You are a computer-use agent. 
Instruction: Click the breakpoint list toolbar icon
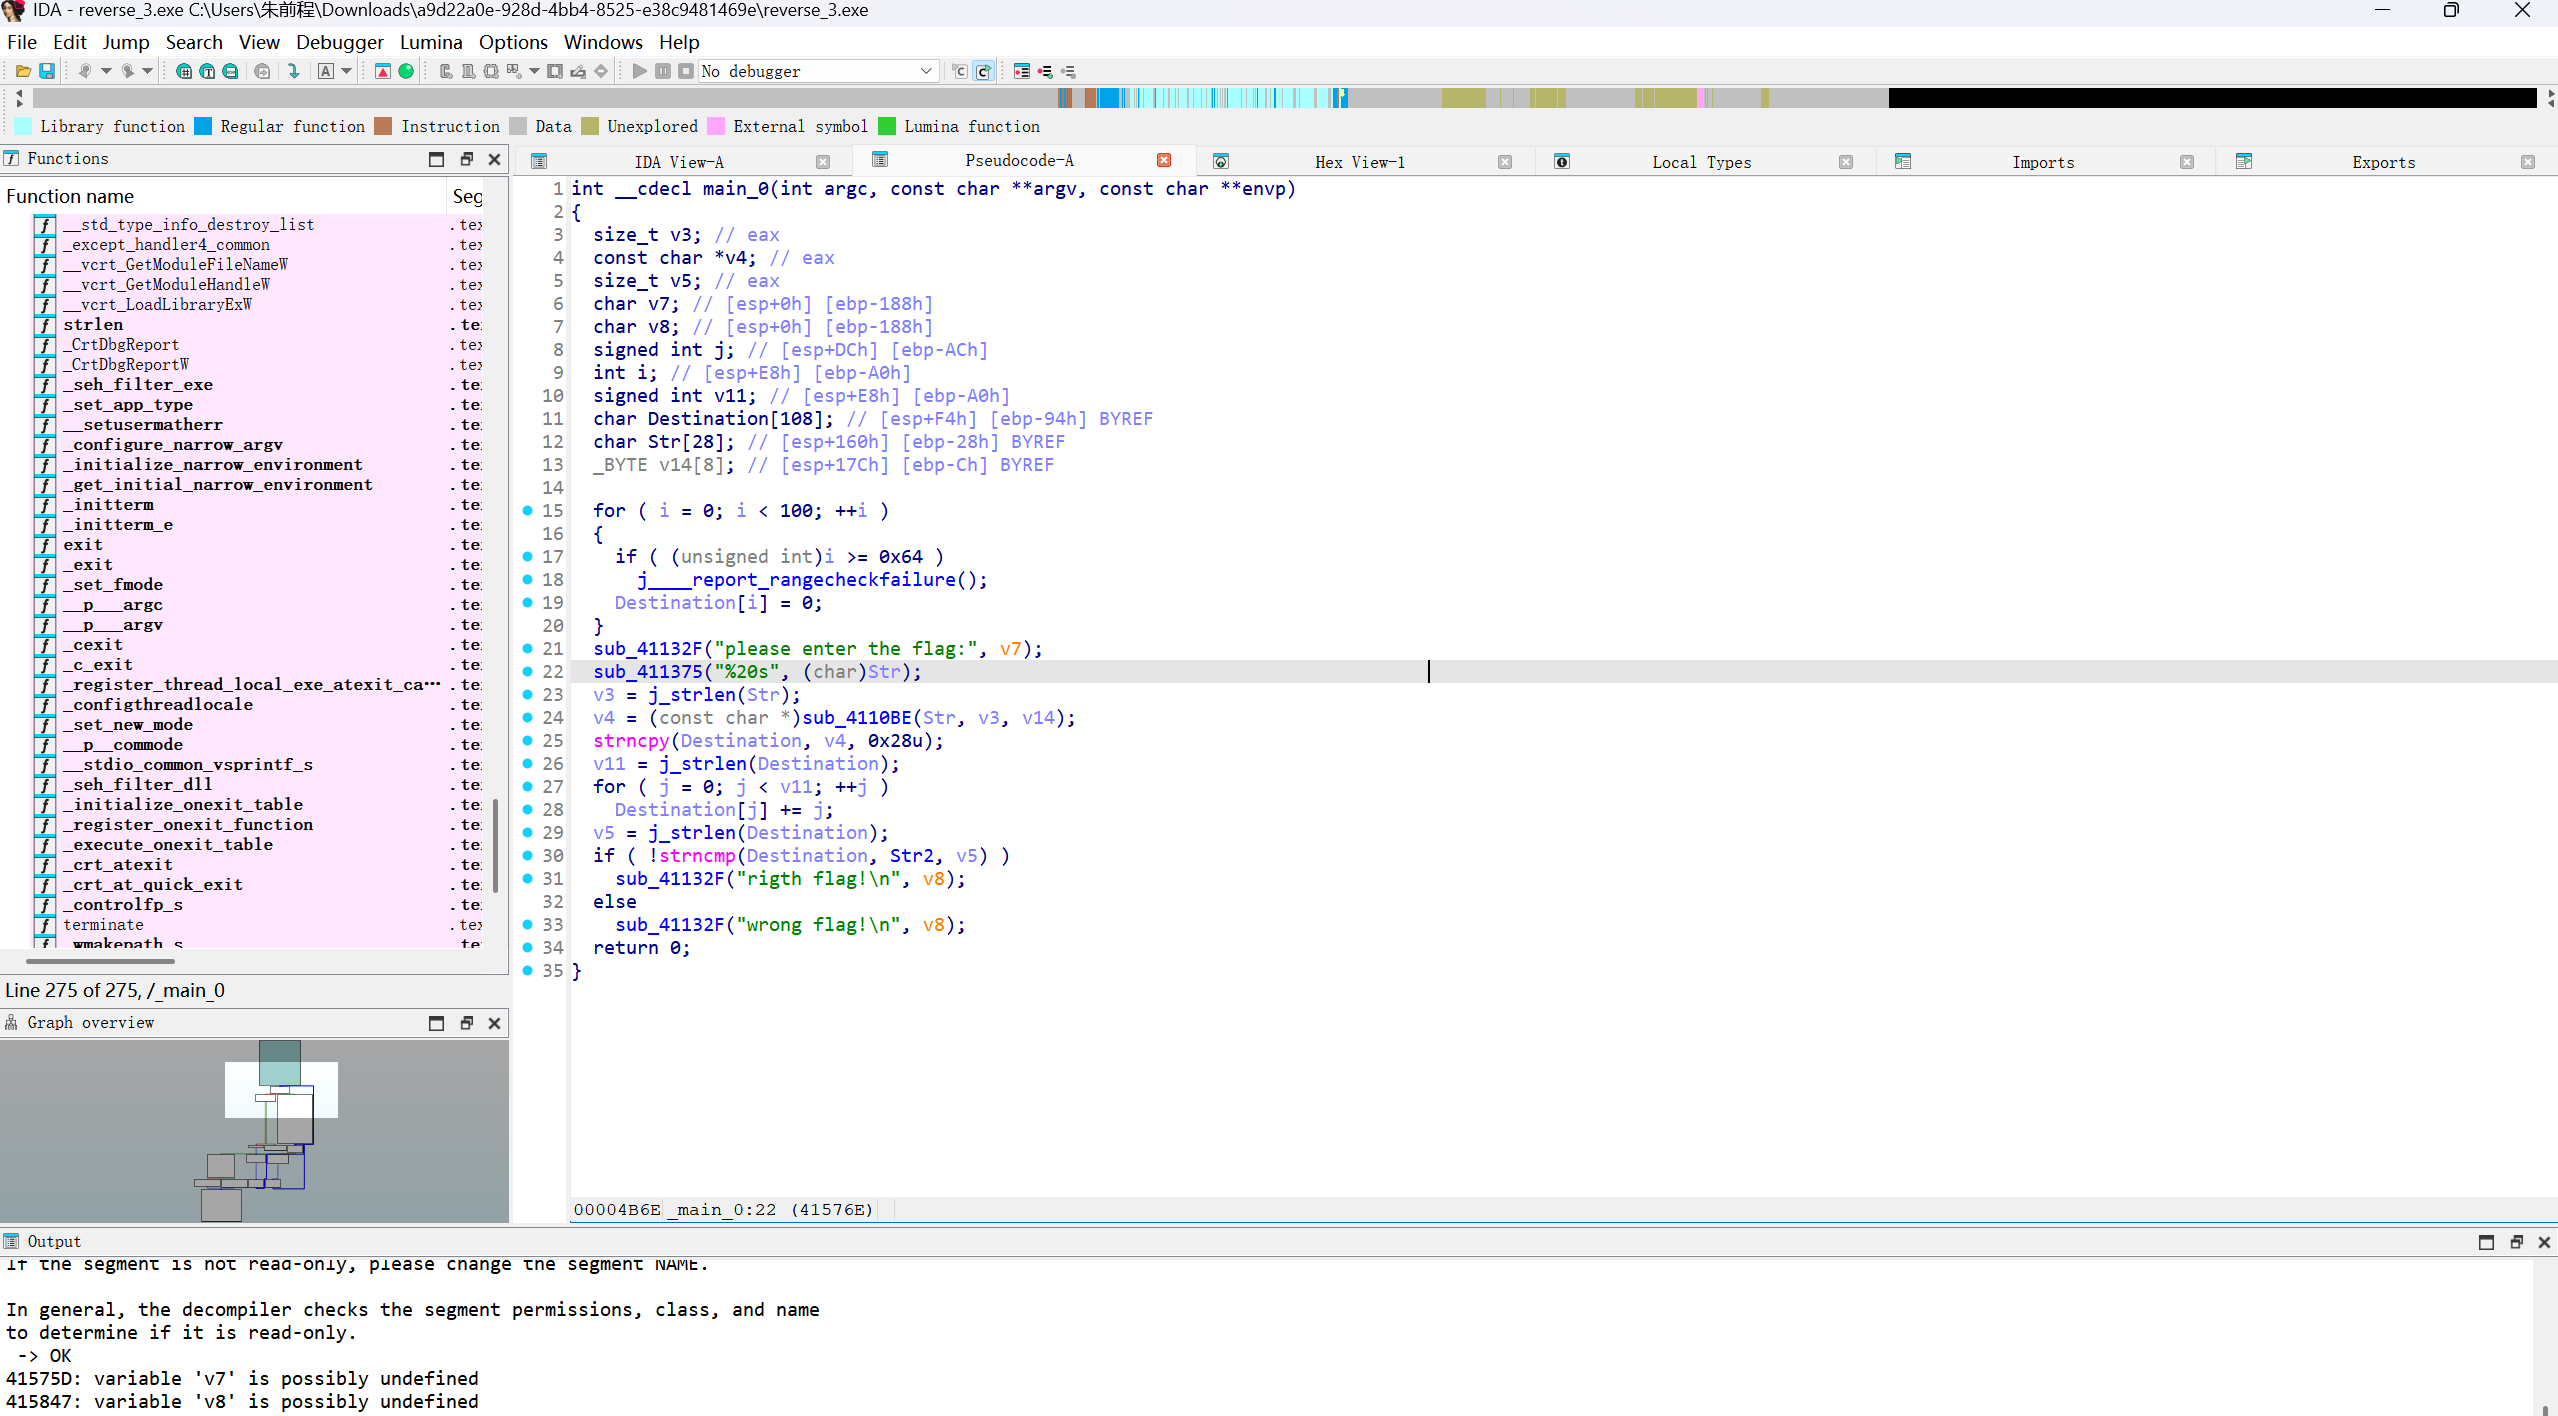coord(1021,71)
